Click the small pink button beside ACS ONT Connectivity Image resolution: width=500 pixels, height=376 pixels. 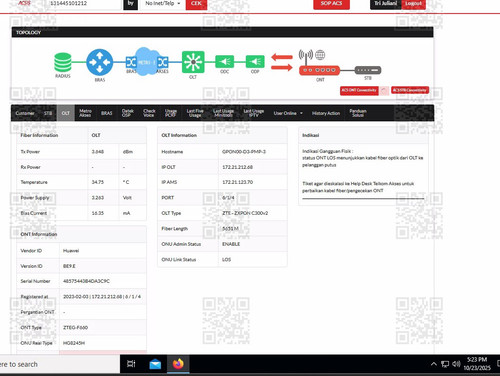384,91
